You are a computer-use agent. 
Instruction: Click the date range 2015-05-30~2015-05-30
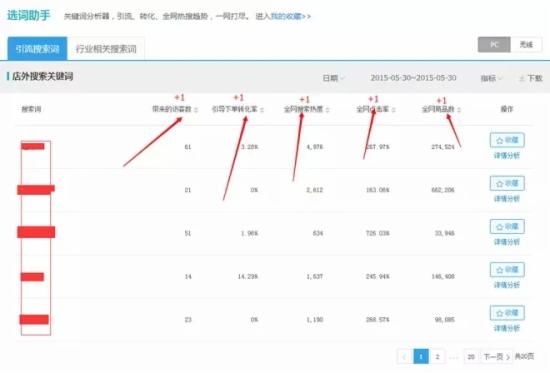pyautogui.click(x=413, y=78)
